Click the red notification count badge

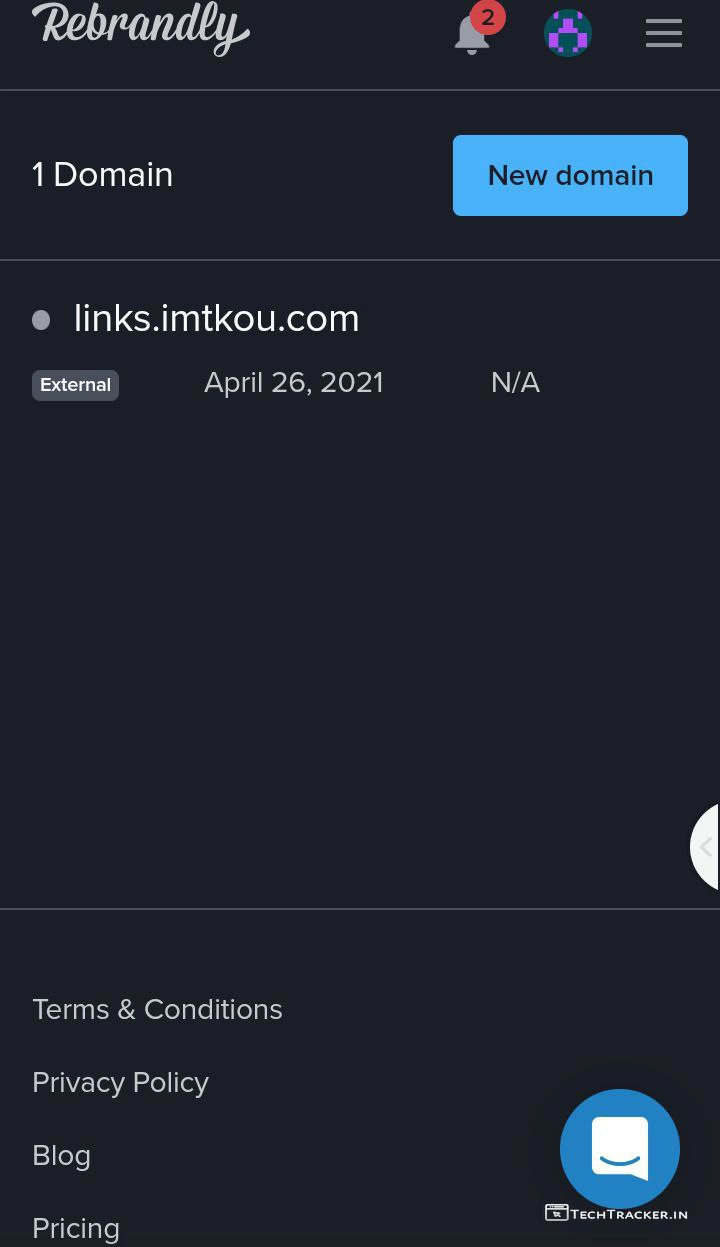(x=488, y=17)
